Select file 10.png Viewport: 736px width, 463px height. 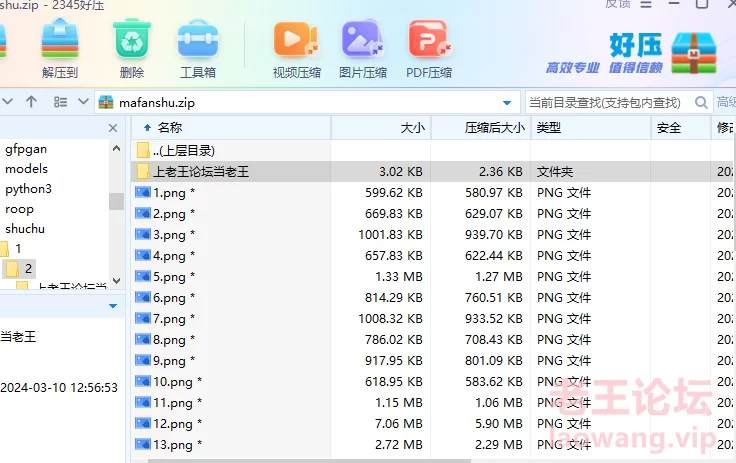(x=432, y=381)
